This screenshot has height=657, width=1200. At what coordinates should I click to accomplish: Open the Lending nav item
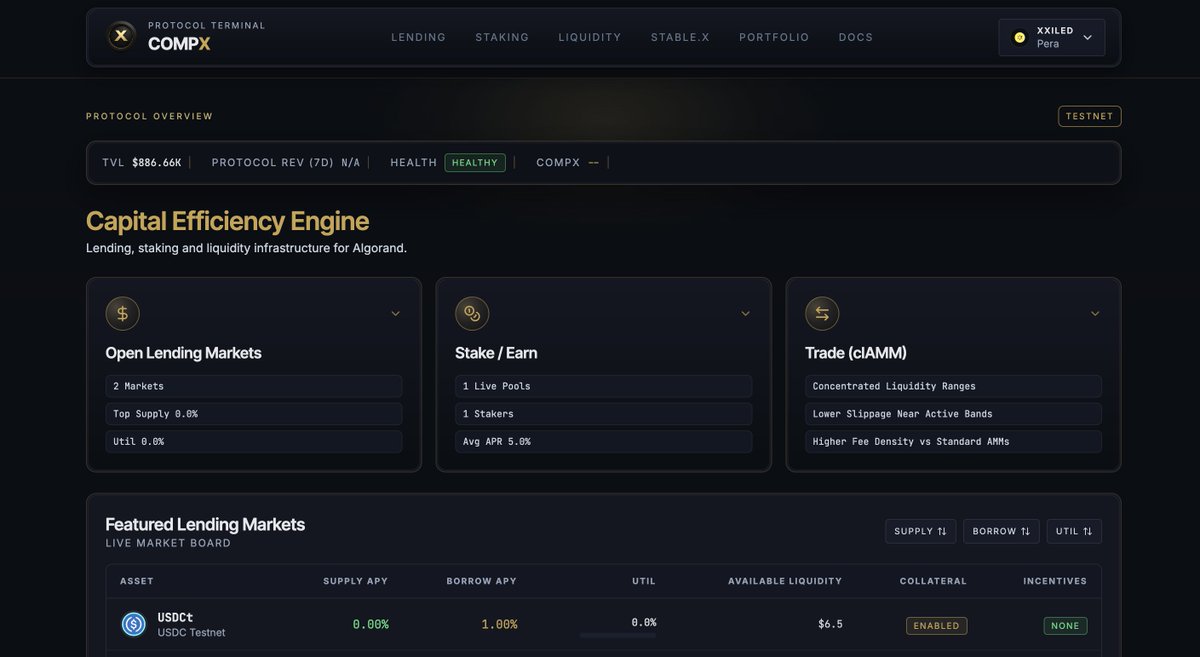pos(418,37)
